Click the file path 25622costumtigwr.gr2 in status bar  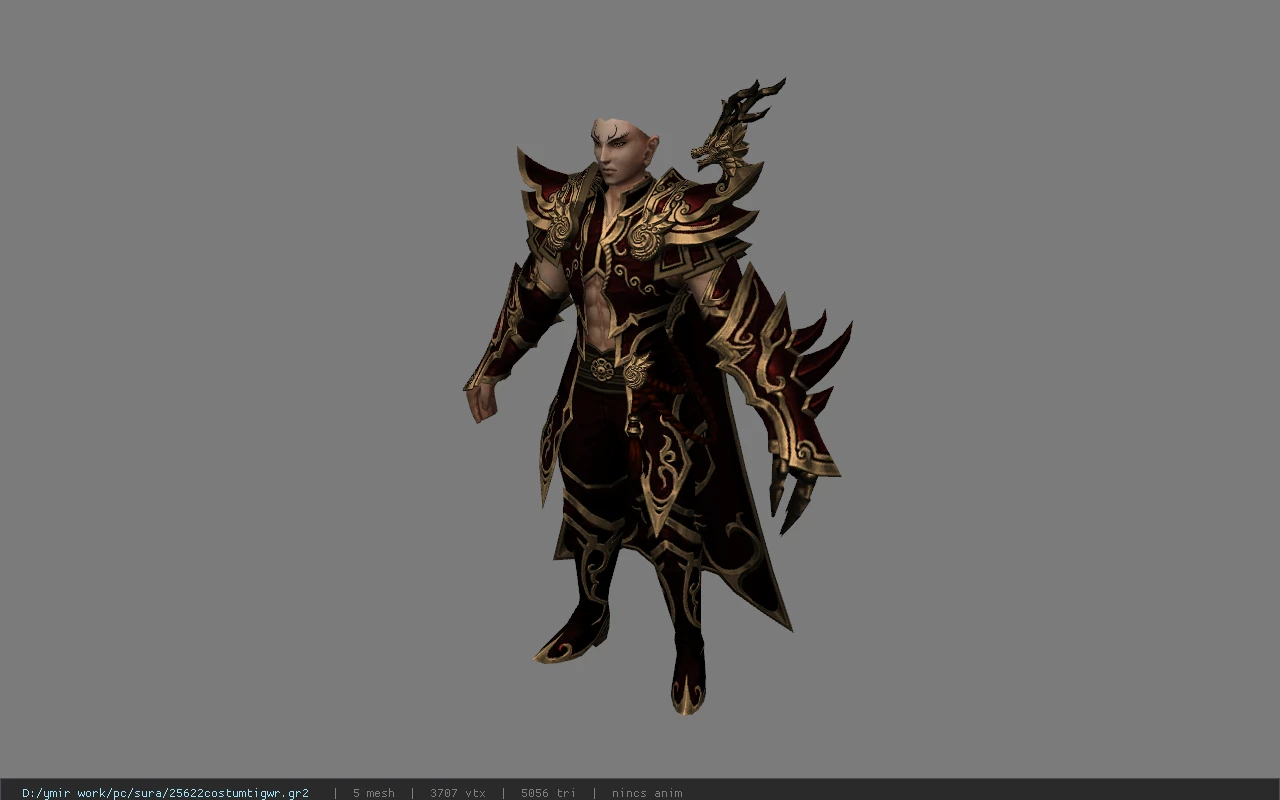pyautogui.click(x=165, y=793)
